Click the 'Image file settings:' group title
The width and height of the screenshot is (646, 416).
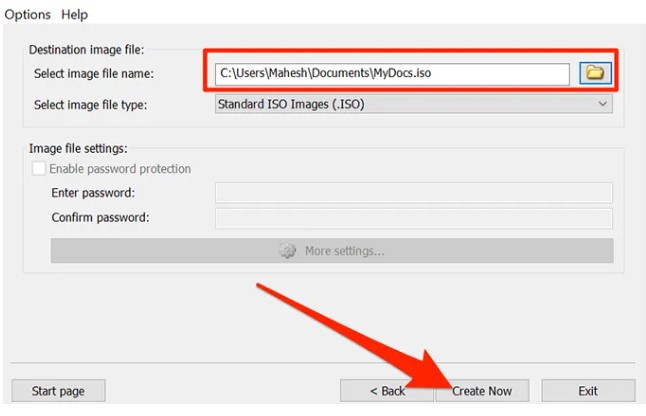coord(78,148)
